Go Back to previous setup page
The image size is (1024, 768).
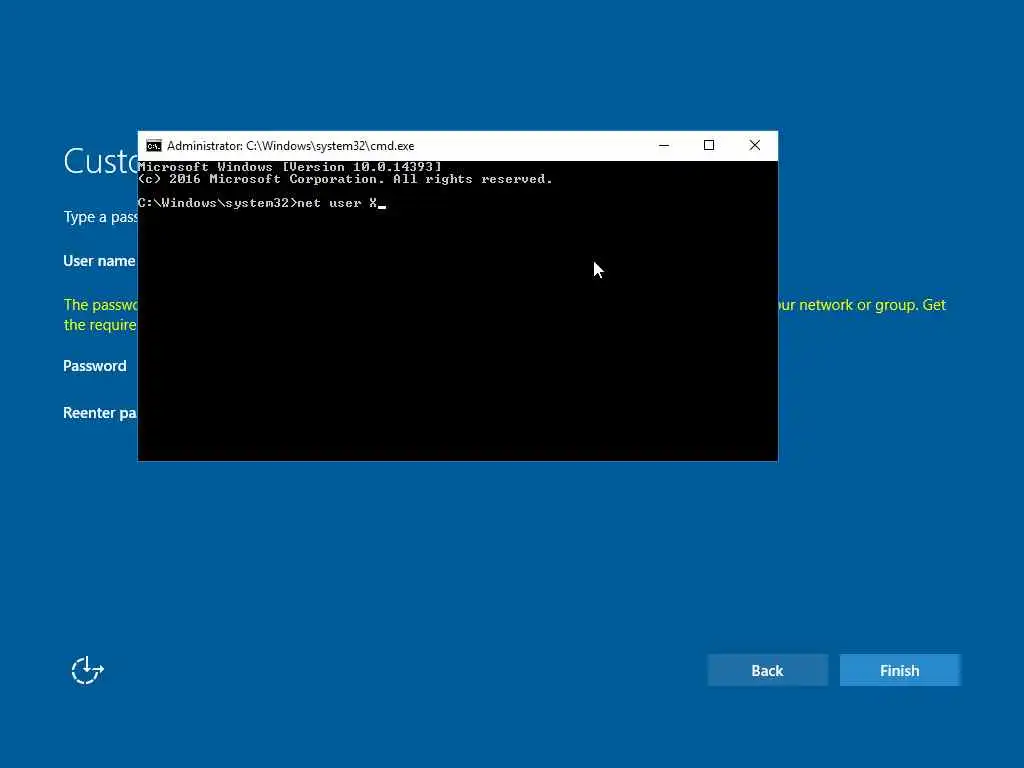click(767, 670)
